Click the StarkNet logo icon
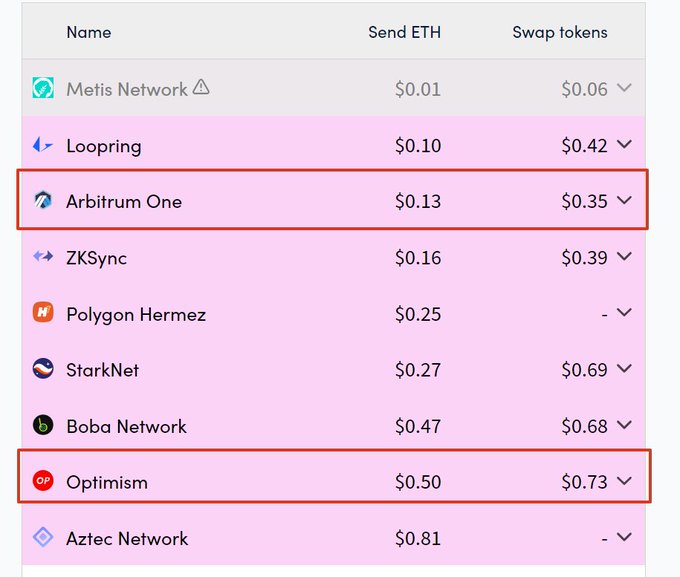 [x=43, y=369]
